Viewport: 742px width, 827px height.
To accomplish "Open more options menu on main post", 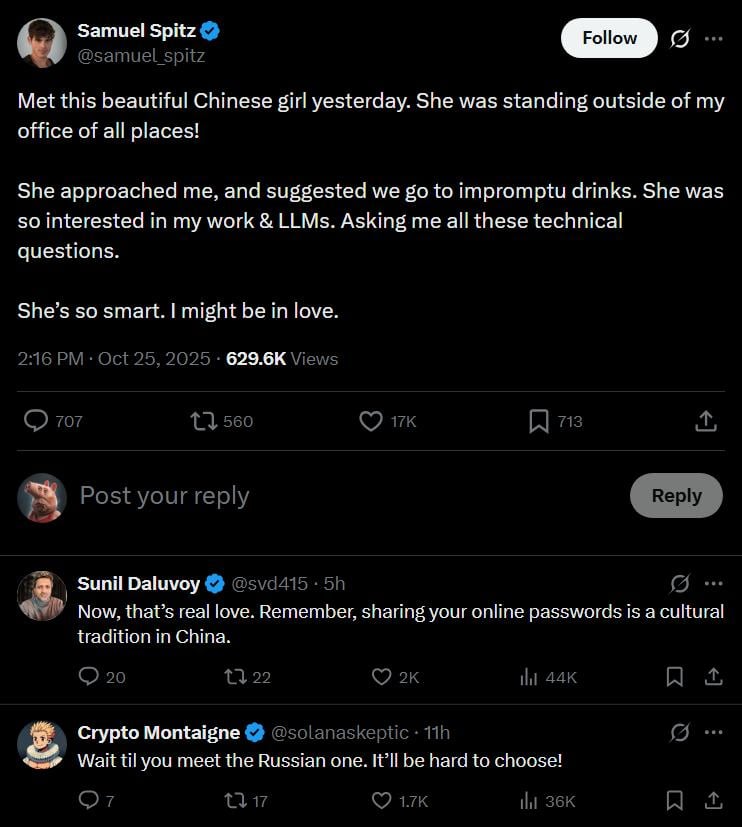I will (x=713, y=39).
